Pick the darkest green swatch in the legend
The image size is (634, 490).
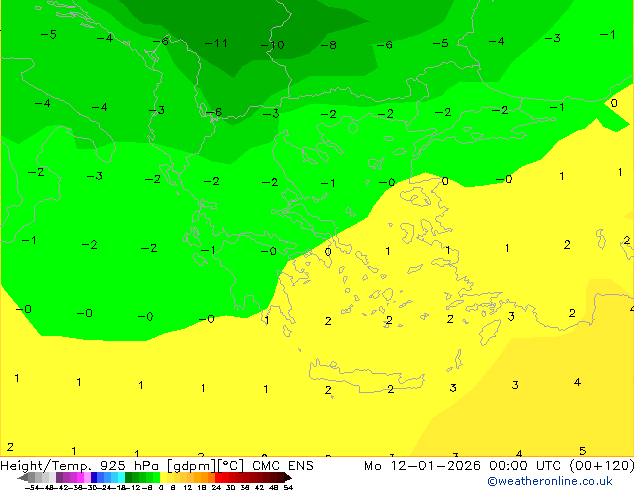(x=129, y=477)
